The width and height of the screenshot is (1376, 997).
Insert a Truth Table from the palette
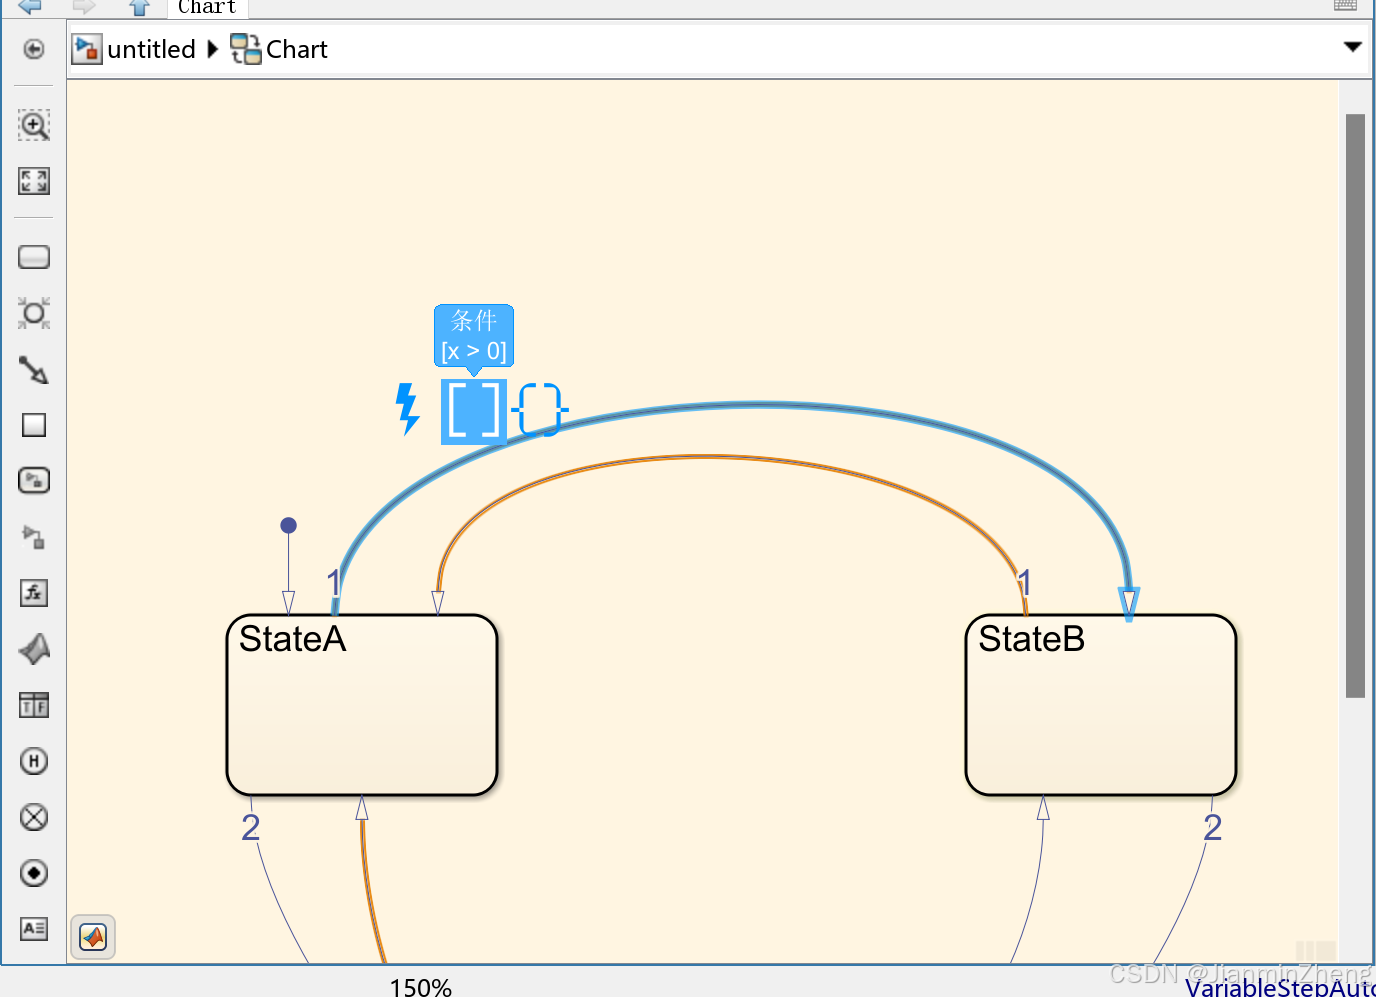pos(33,705)
